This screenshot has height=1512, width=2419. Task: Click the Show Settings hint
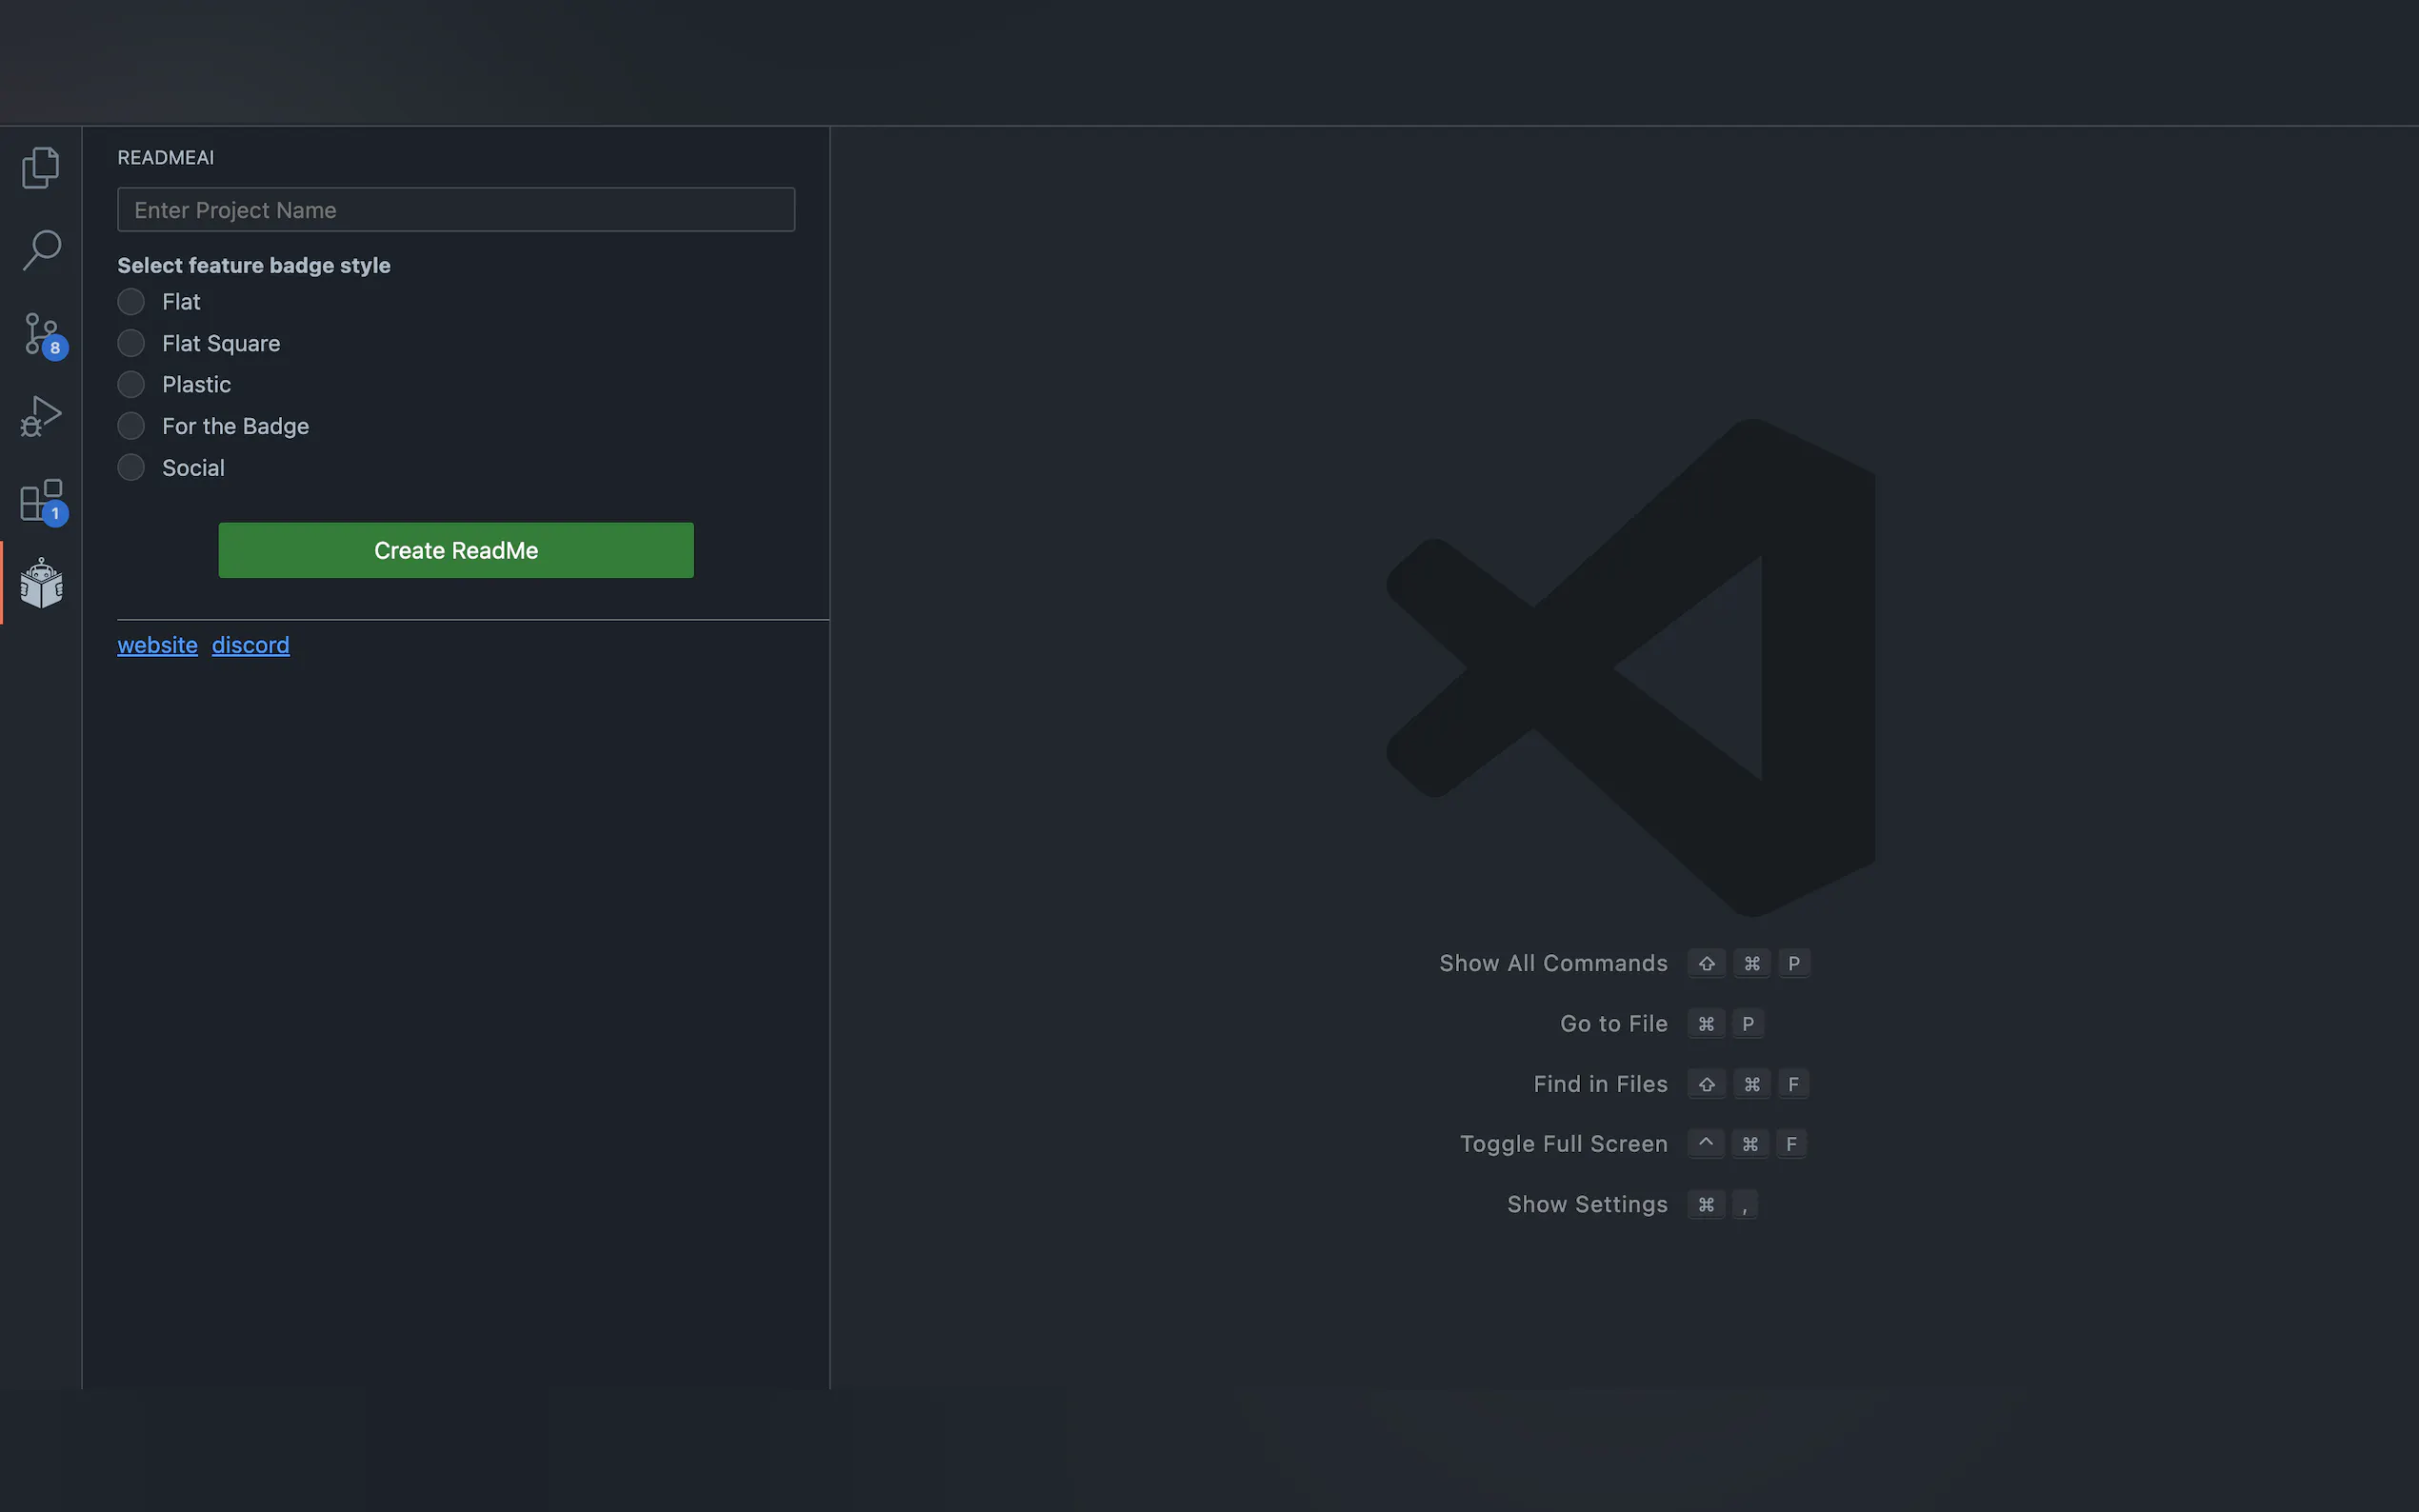tap(1587, 1204)
